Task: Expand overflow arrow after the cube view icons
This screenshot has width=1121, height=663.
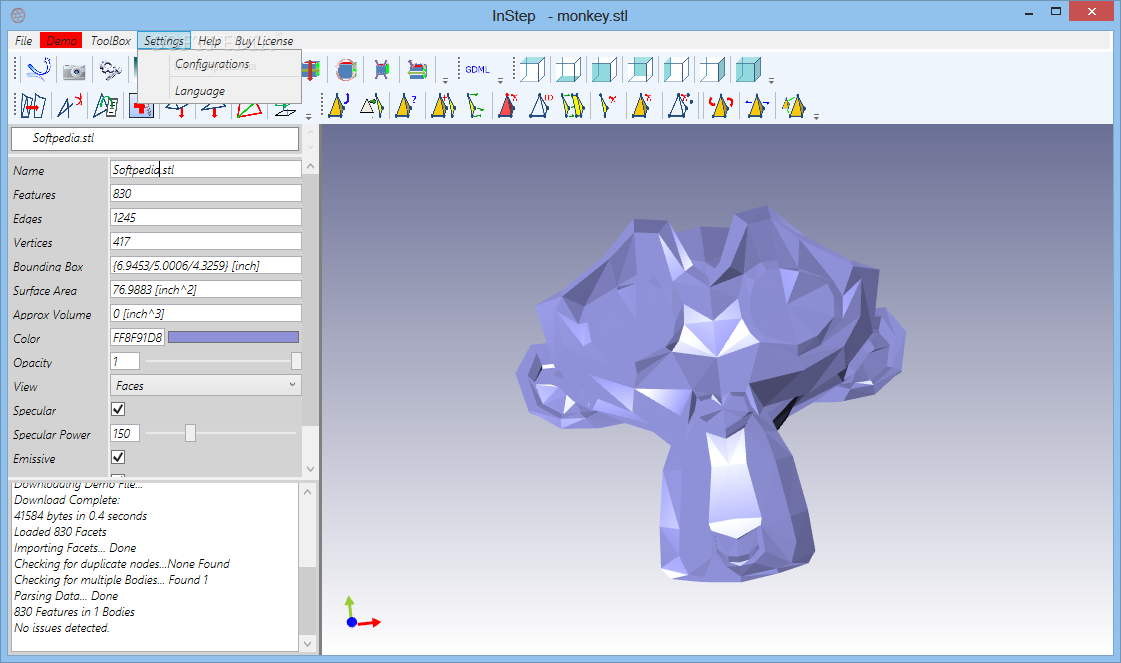Action: 771,80
